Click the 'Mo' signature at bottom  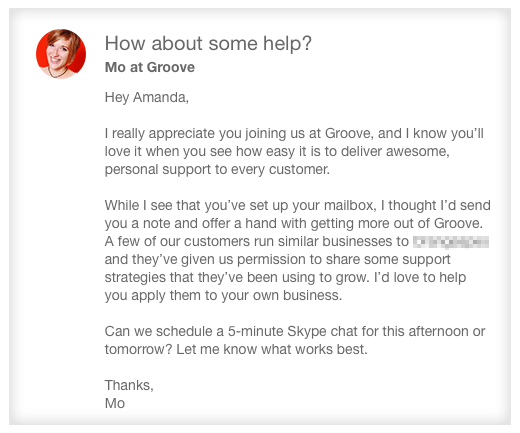pyautogui.click(x=115, y=403)
